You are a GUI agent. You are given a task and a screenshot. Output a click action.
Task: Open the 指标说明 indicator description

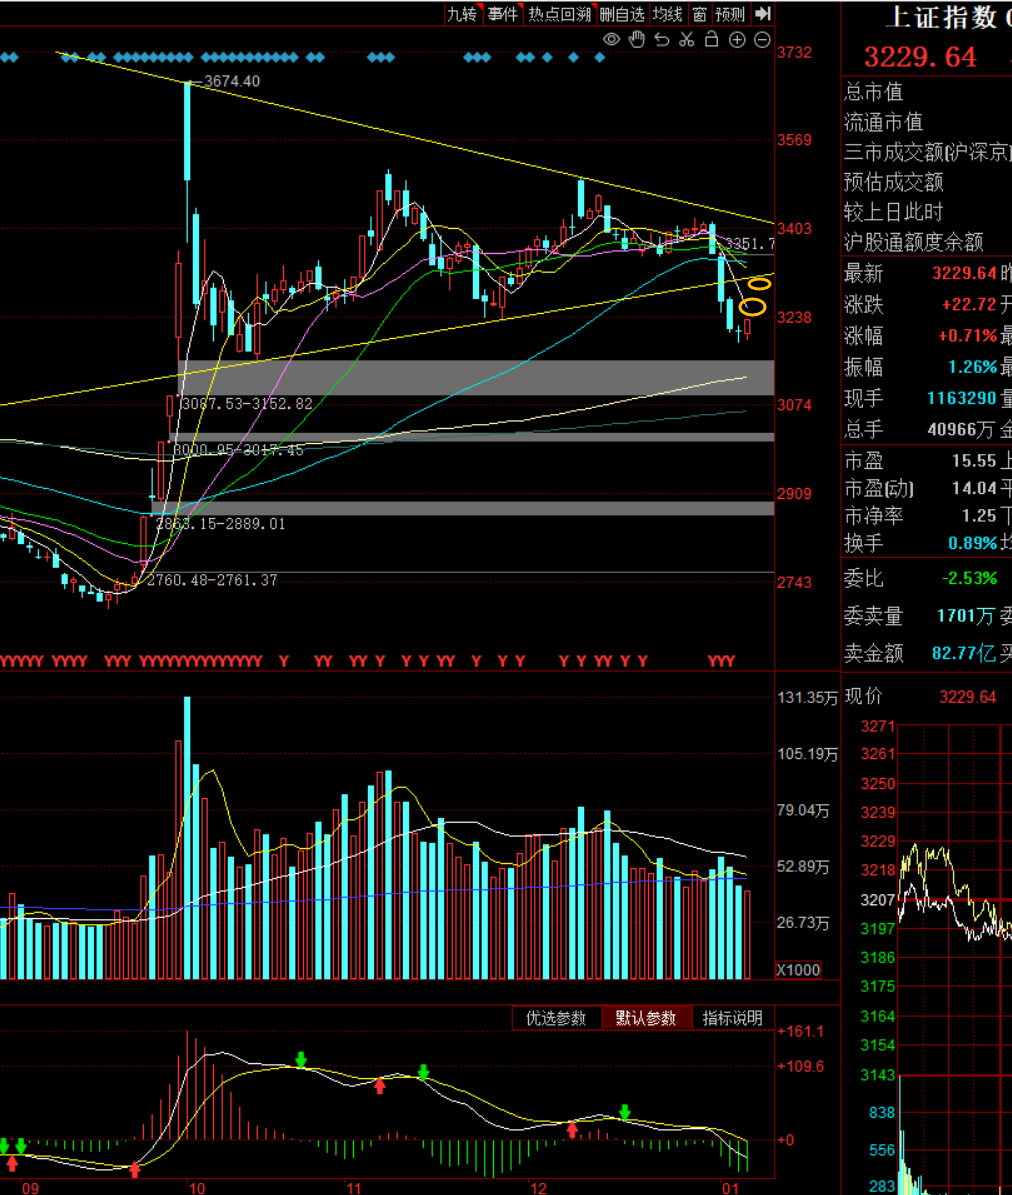(732, 1018)
